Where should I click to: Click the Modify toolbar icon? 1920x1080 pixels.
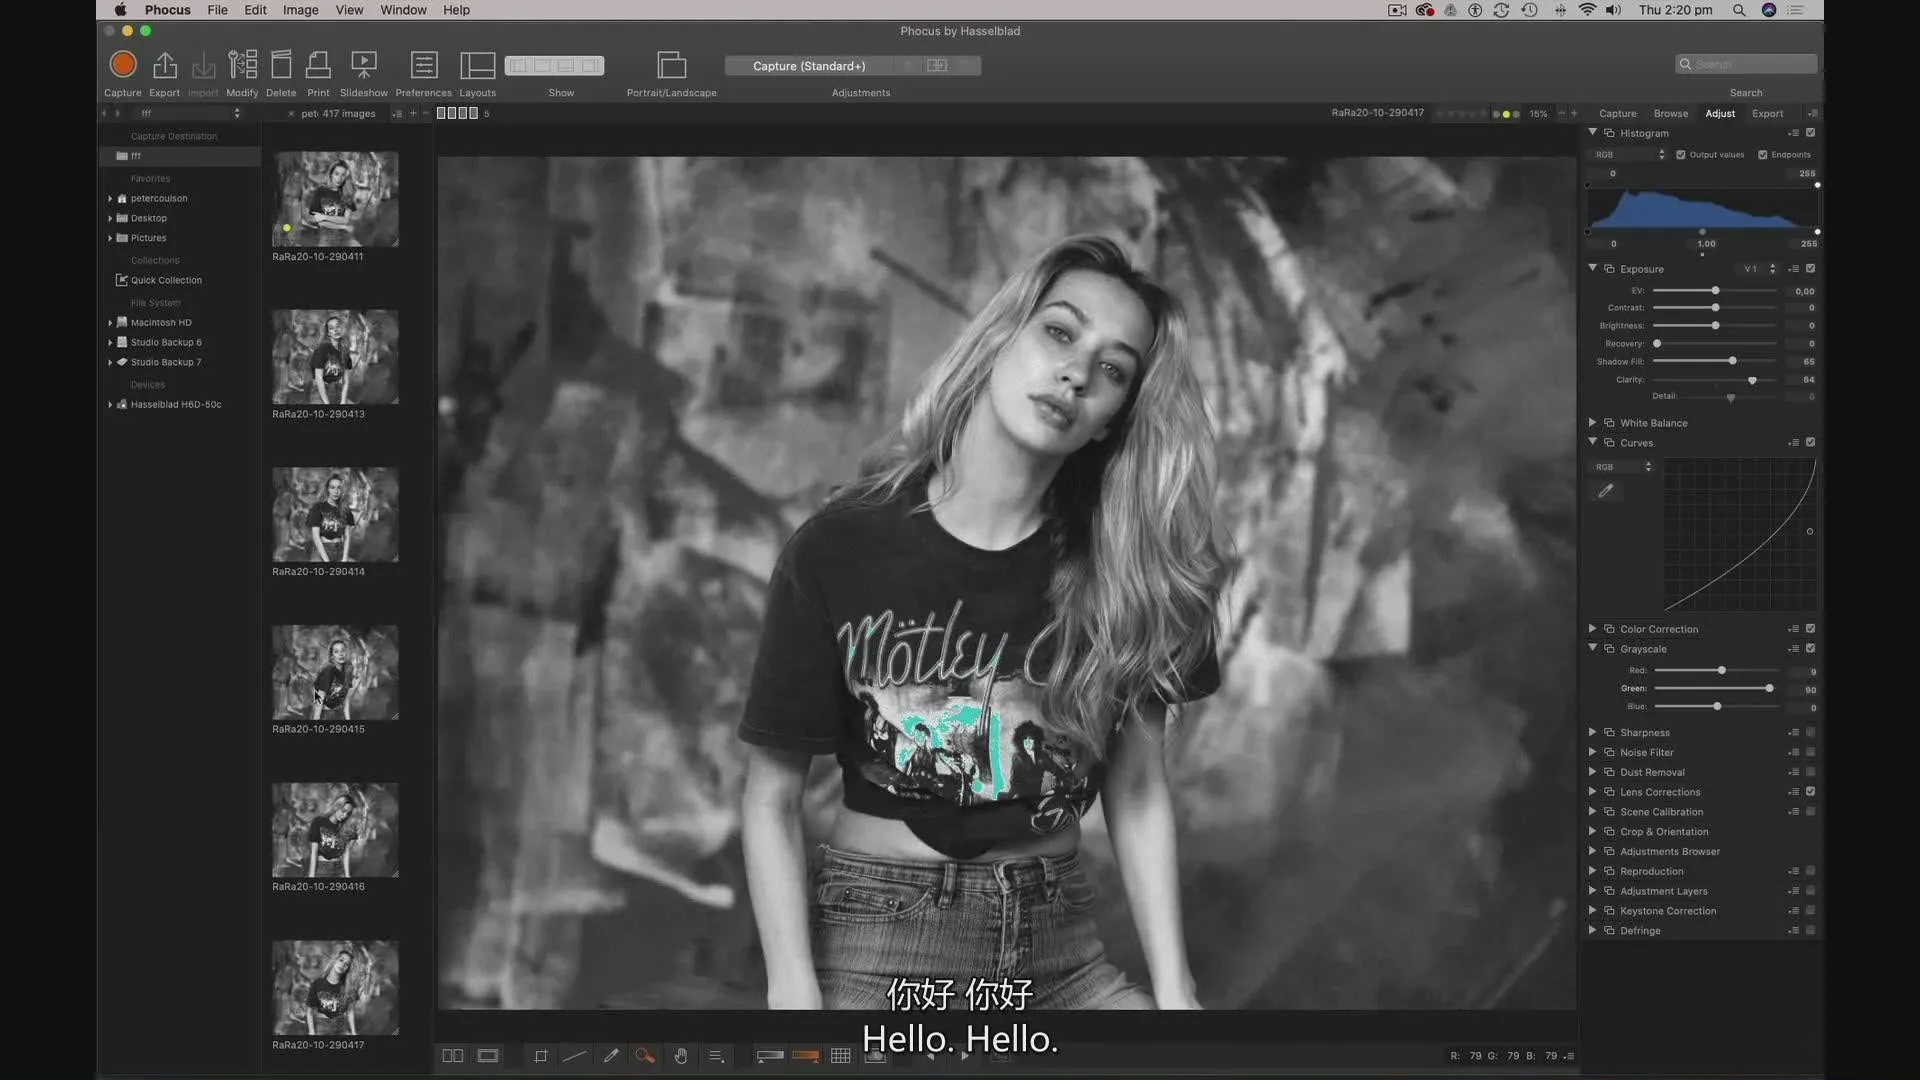tap(242, 65)
